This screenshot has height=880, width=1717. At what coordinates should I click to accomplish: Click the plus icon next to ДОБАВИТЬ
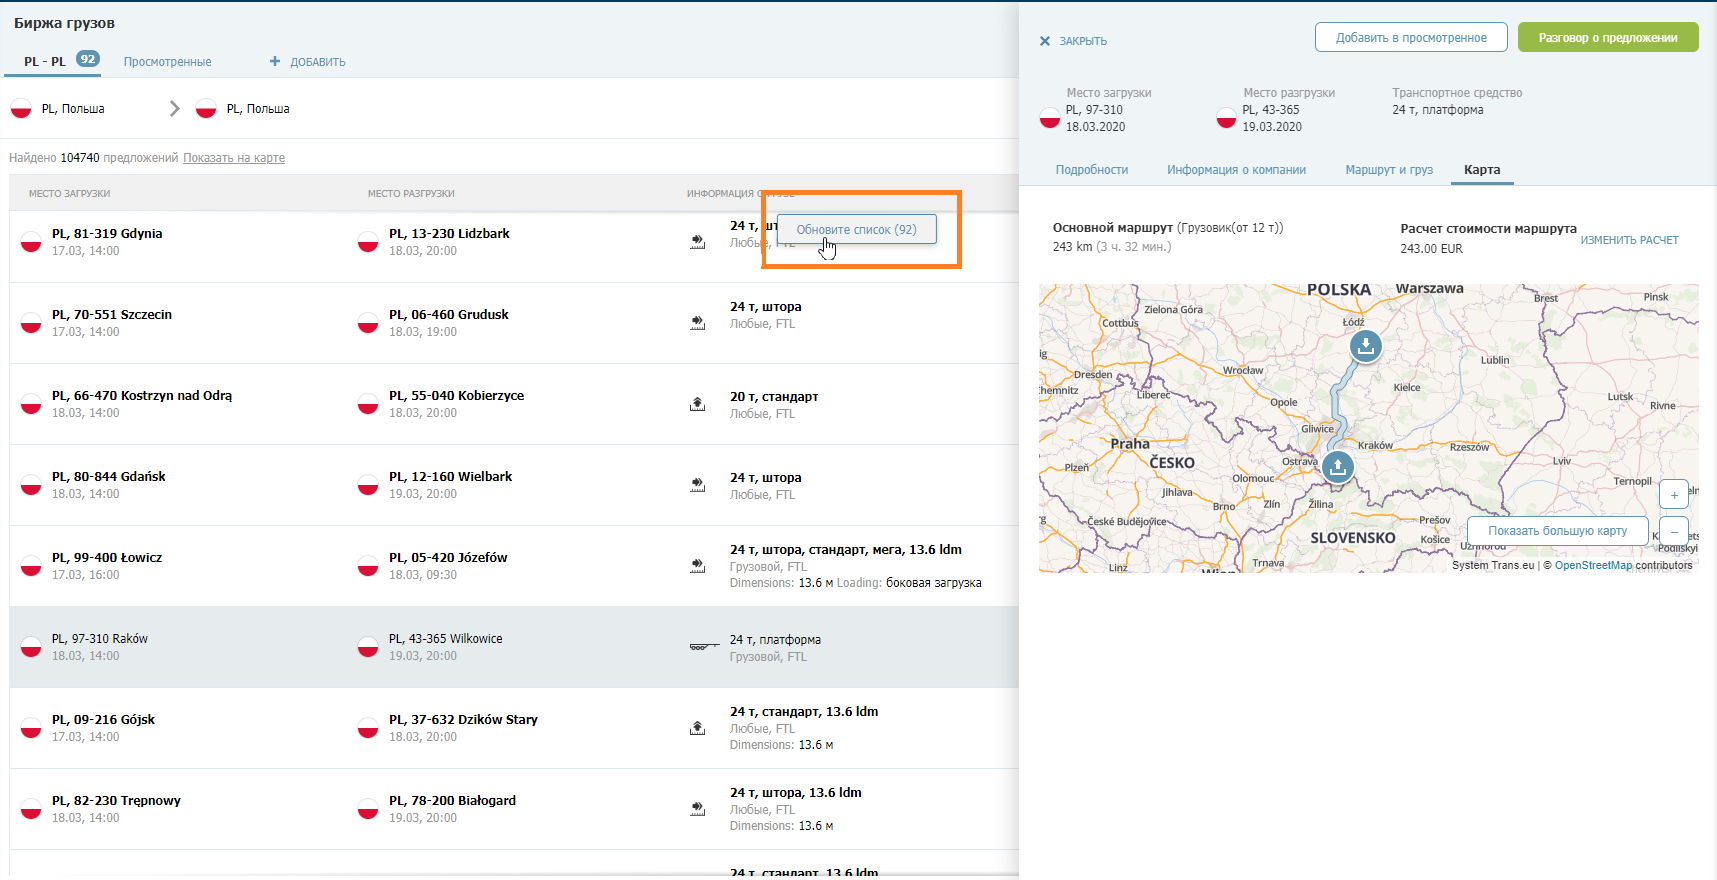(275, 61)
